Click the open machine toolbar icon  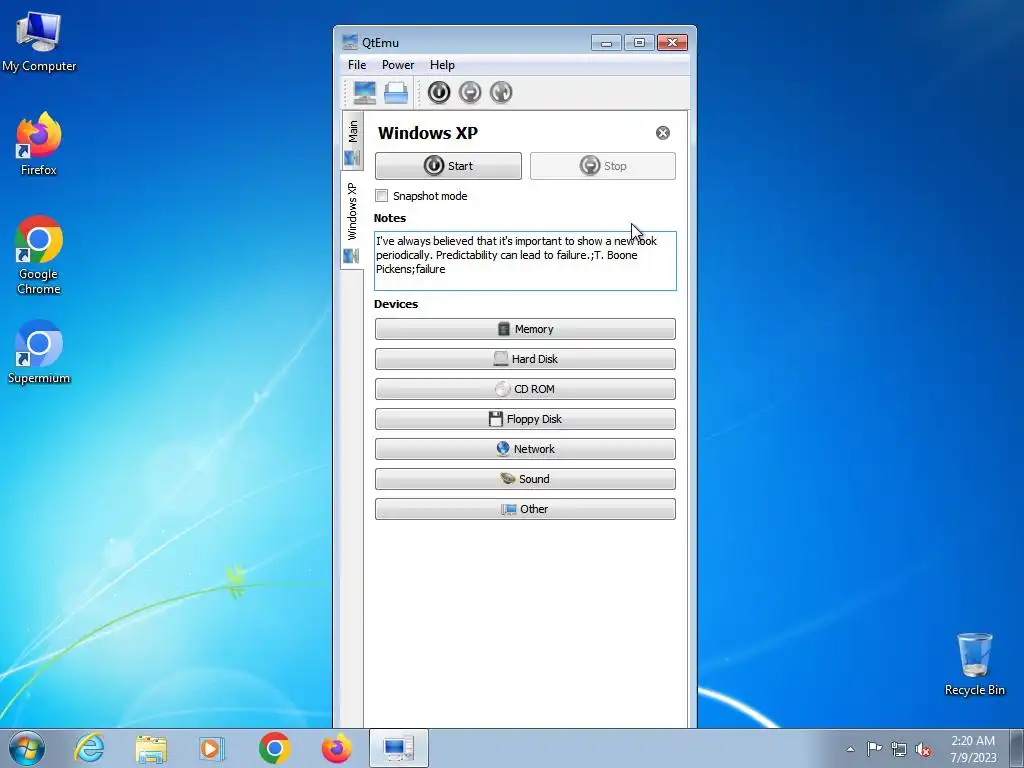click(x=396, y=93)
